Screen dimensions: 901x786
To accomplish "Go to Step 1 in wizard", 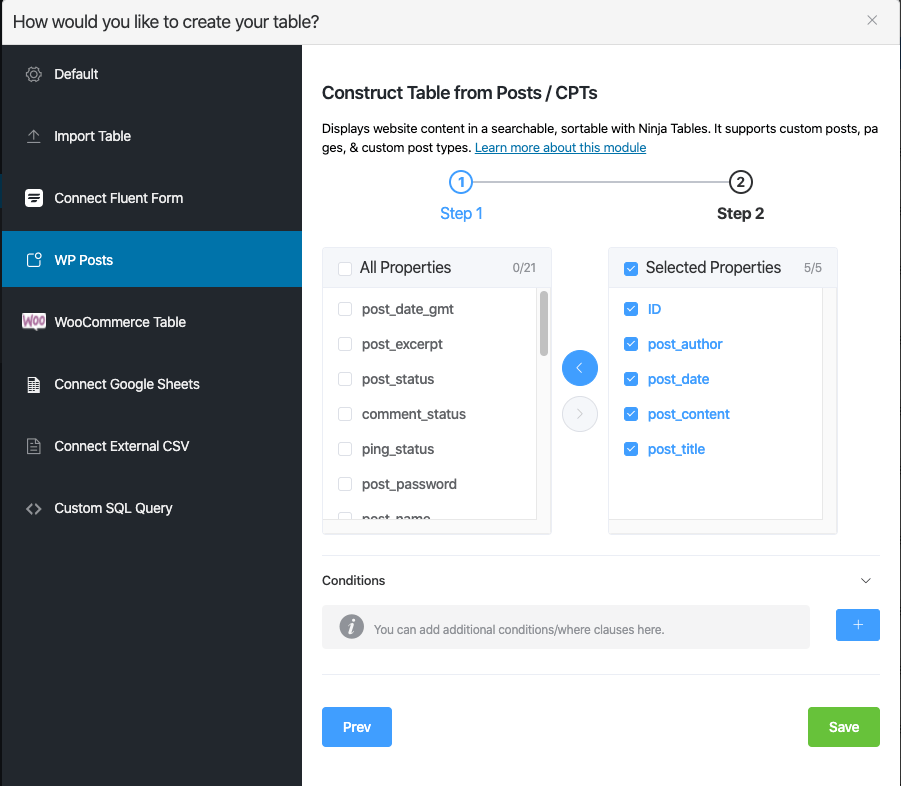I will coord(460,183).
